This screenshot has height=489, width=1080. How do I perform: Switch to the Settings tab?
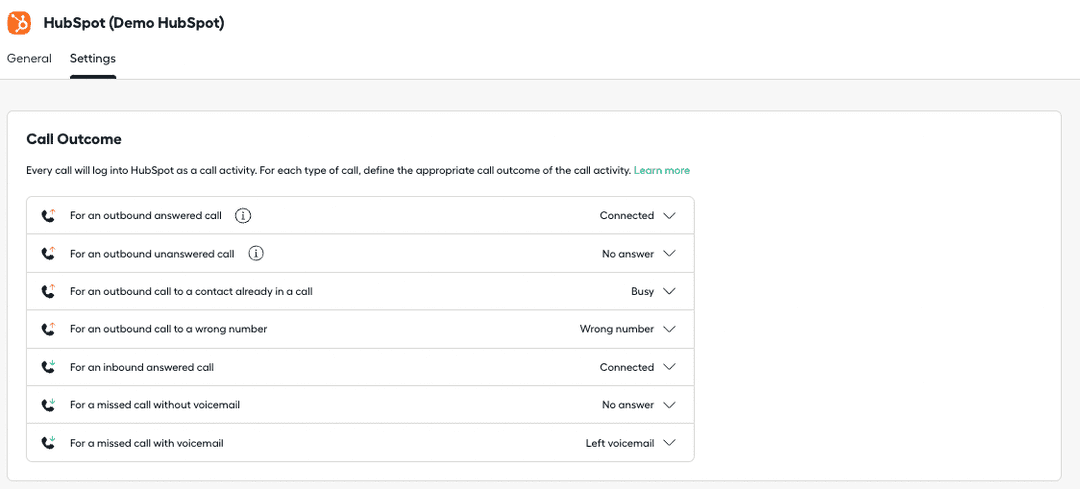[x=92, y=58]
